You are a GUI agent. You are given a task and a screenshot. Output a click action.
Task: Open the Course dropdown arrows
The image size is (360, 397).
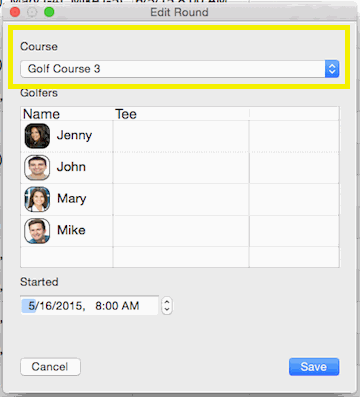(x=332, y=69)
